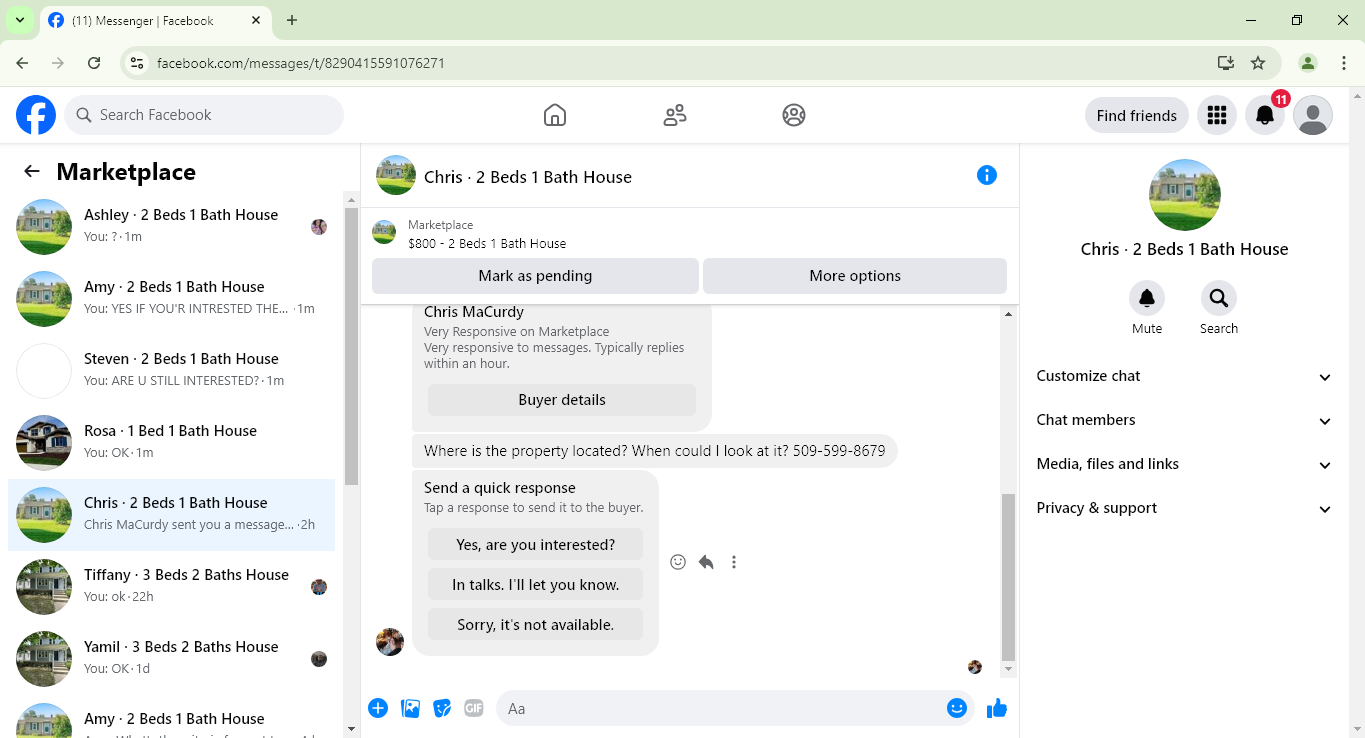The height and width of the screenshot is (738, 1365).
Task: Open More options for the listing
Action: (855, 276)
